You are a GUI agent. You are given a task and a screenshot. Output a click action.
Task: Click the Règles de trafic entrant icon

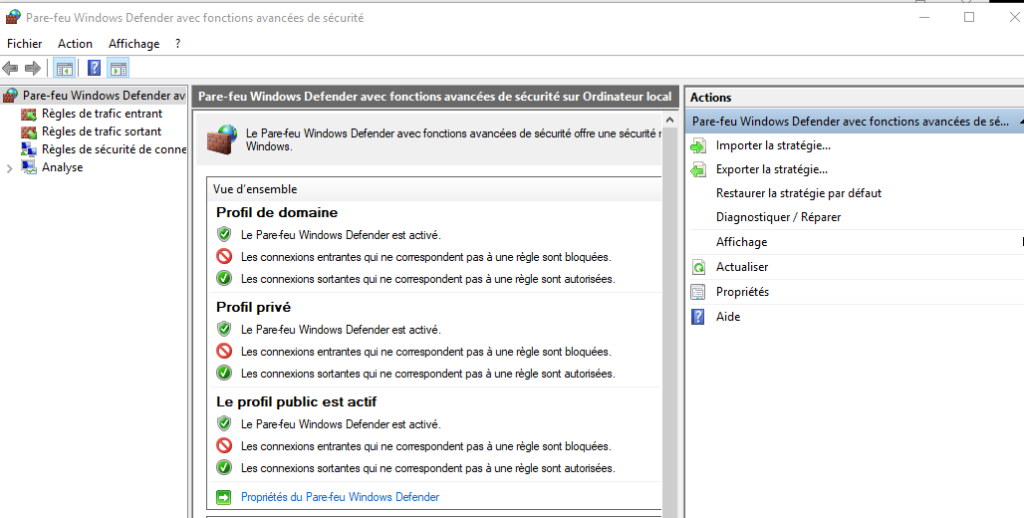[x=29, y=114]
